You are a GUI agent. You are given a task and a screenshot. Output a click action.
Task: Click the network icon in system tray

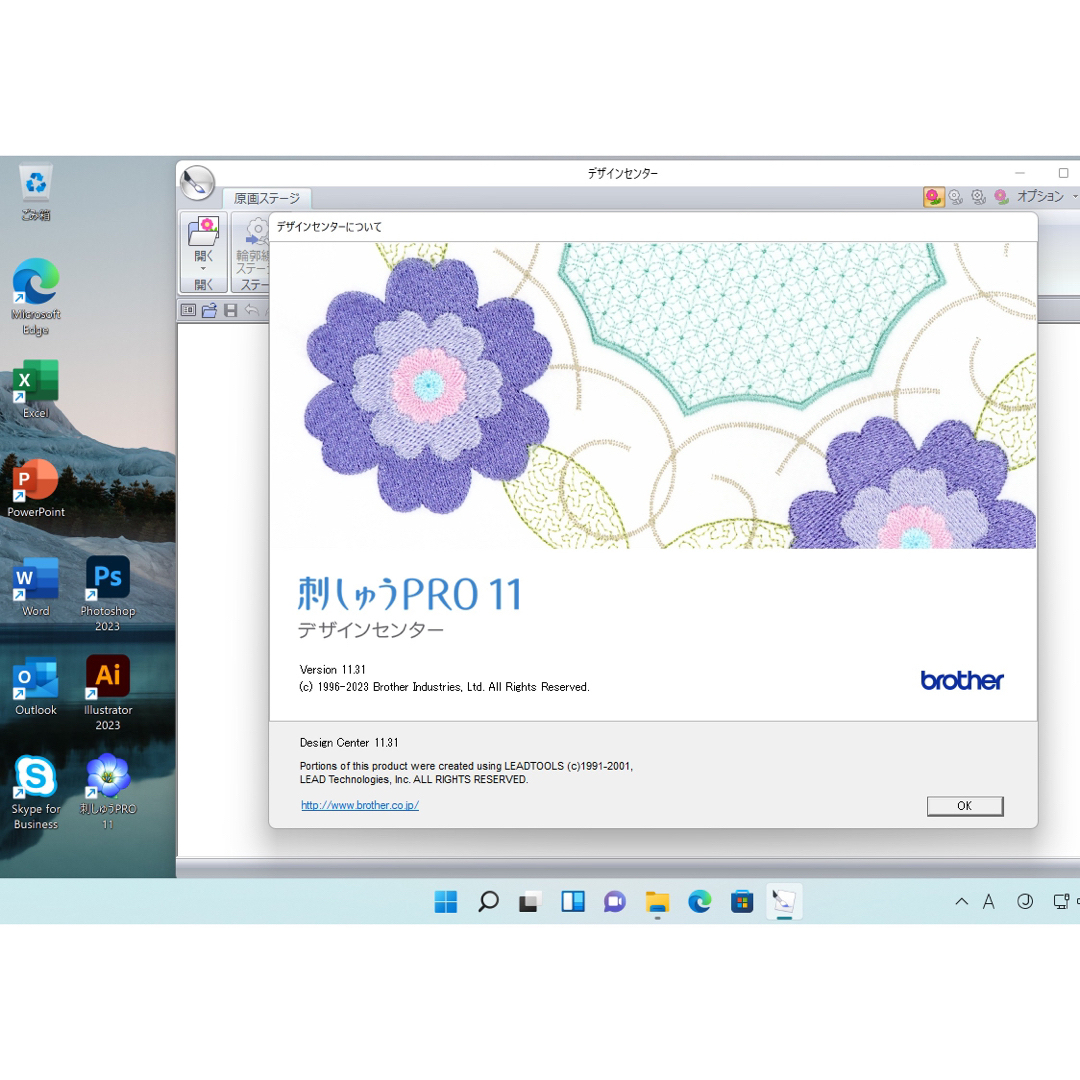tap(1061, 901)
